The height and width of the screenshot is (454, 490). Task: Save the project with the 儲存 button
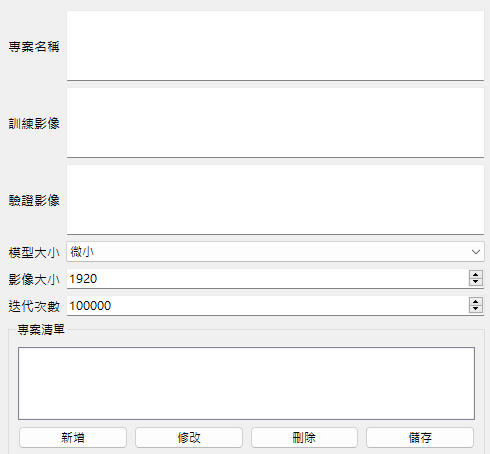click(420, 437)
